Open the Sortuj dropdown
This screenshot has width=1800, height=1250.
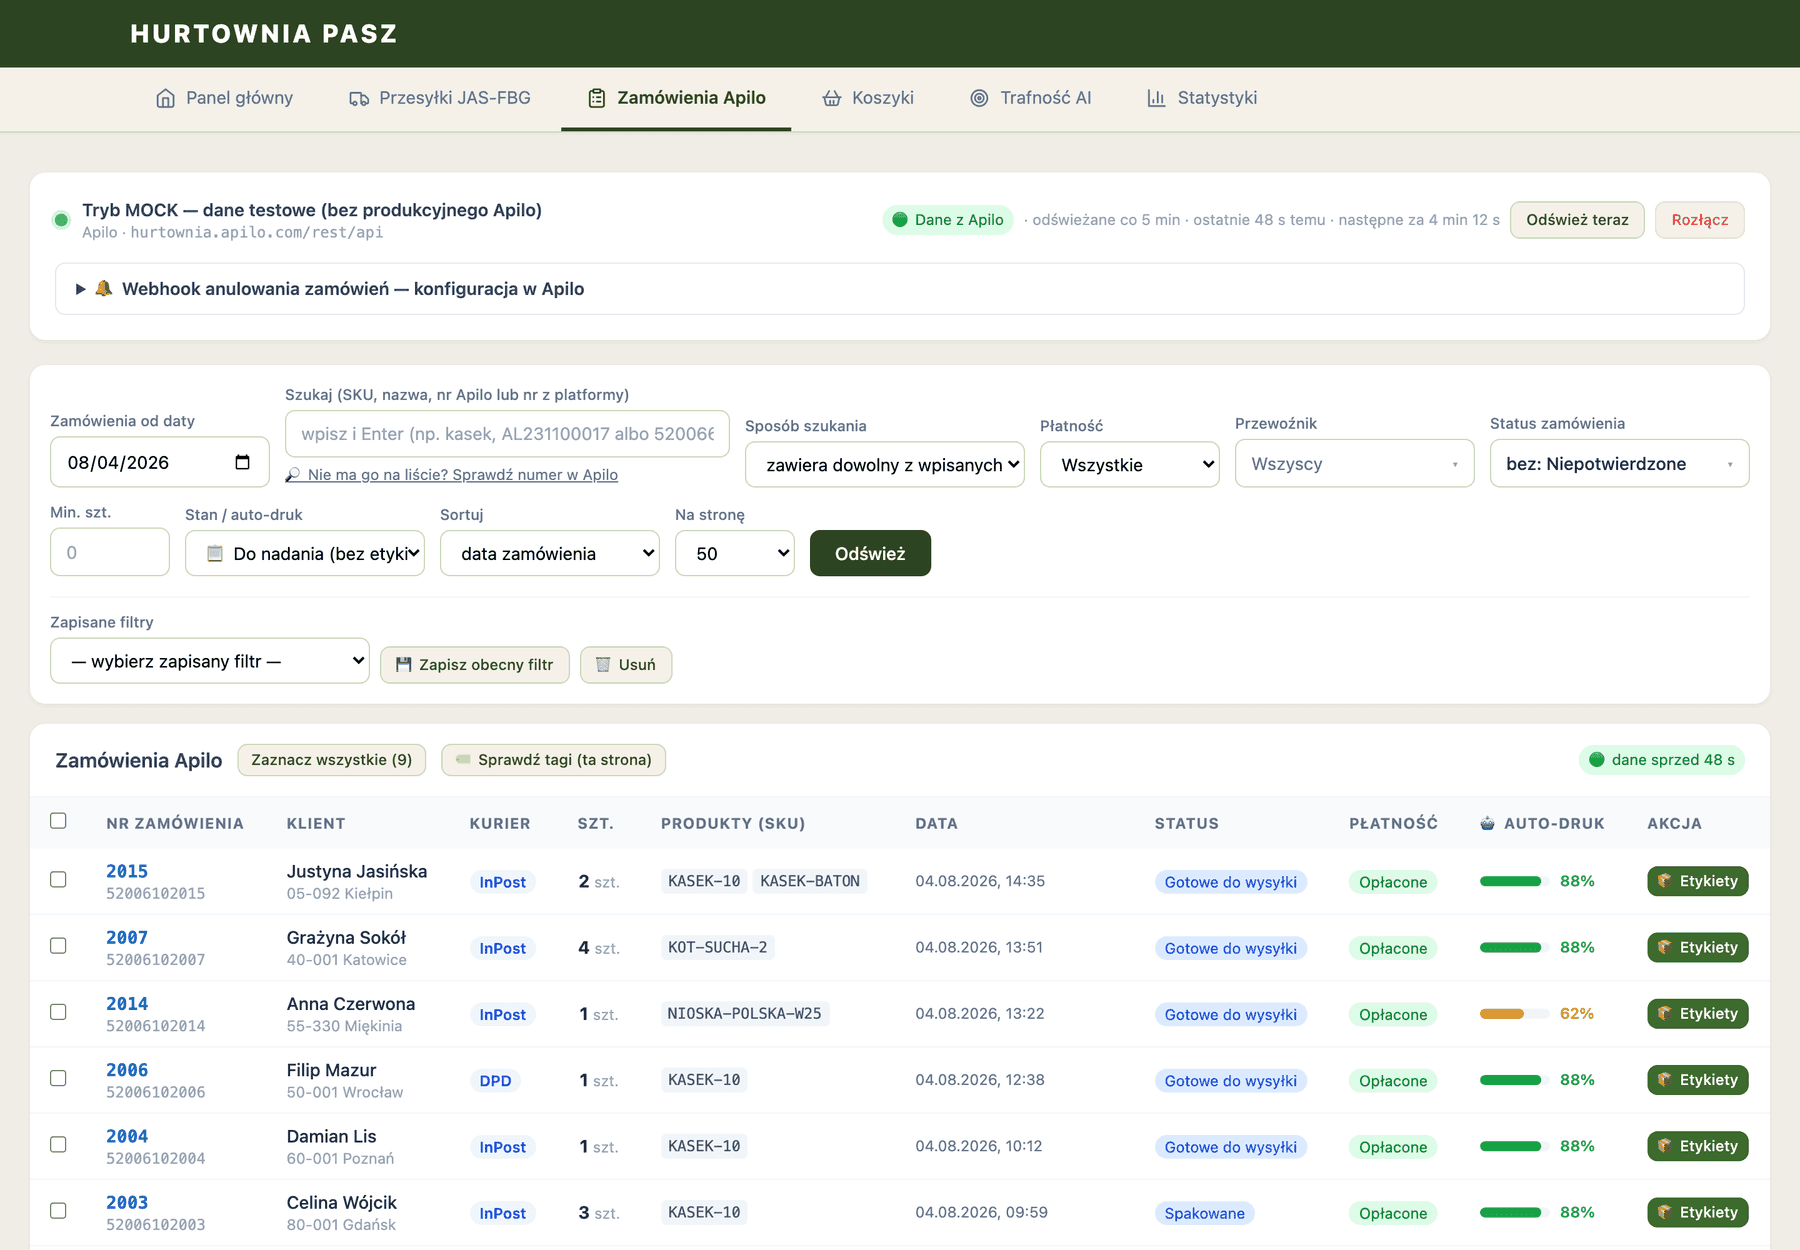tap(550, 554)
